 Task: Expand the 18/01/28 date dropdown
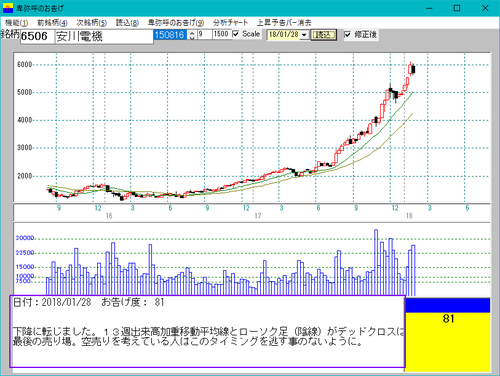coord(304,35)
